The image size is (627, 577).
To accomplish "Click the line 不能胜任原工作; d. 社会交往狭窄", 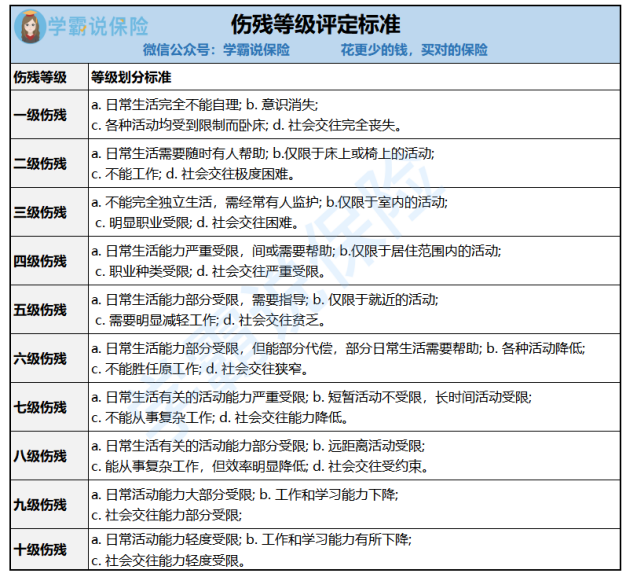I will pos(200,369).
